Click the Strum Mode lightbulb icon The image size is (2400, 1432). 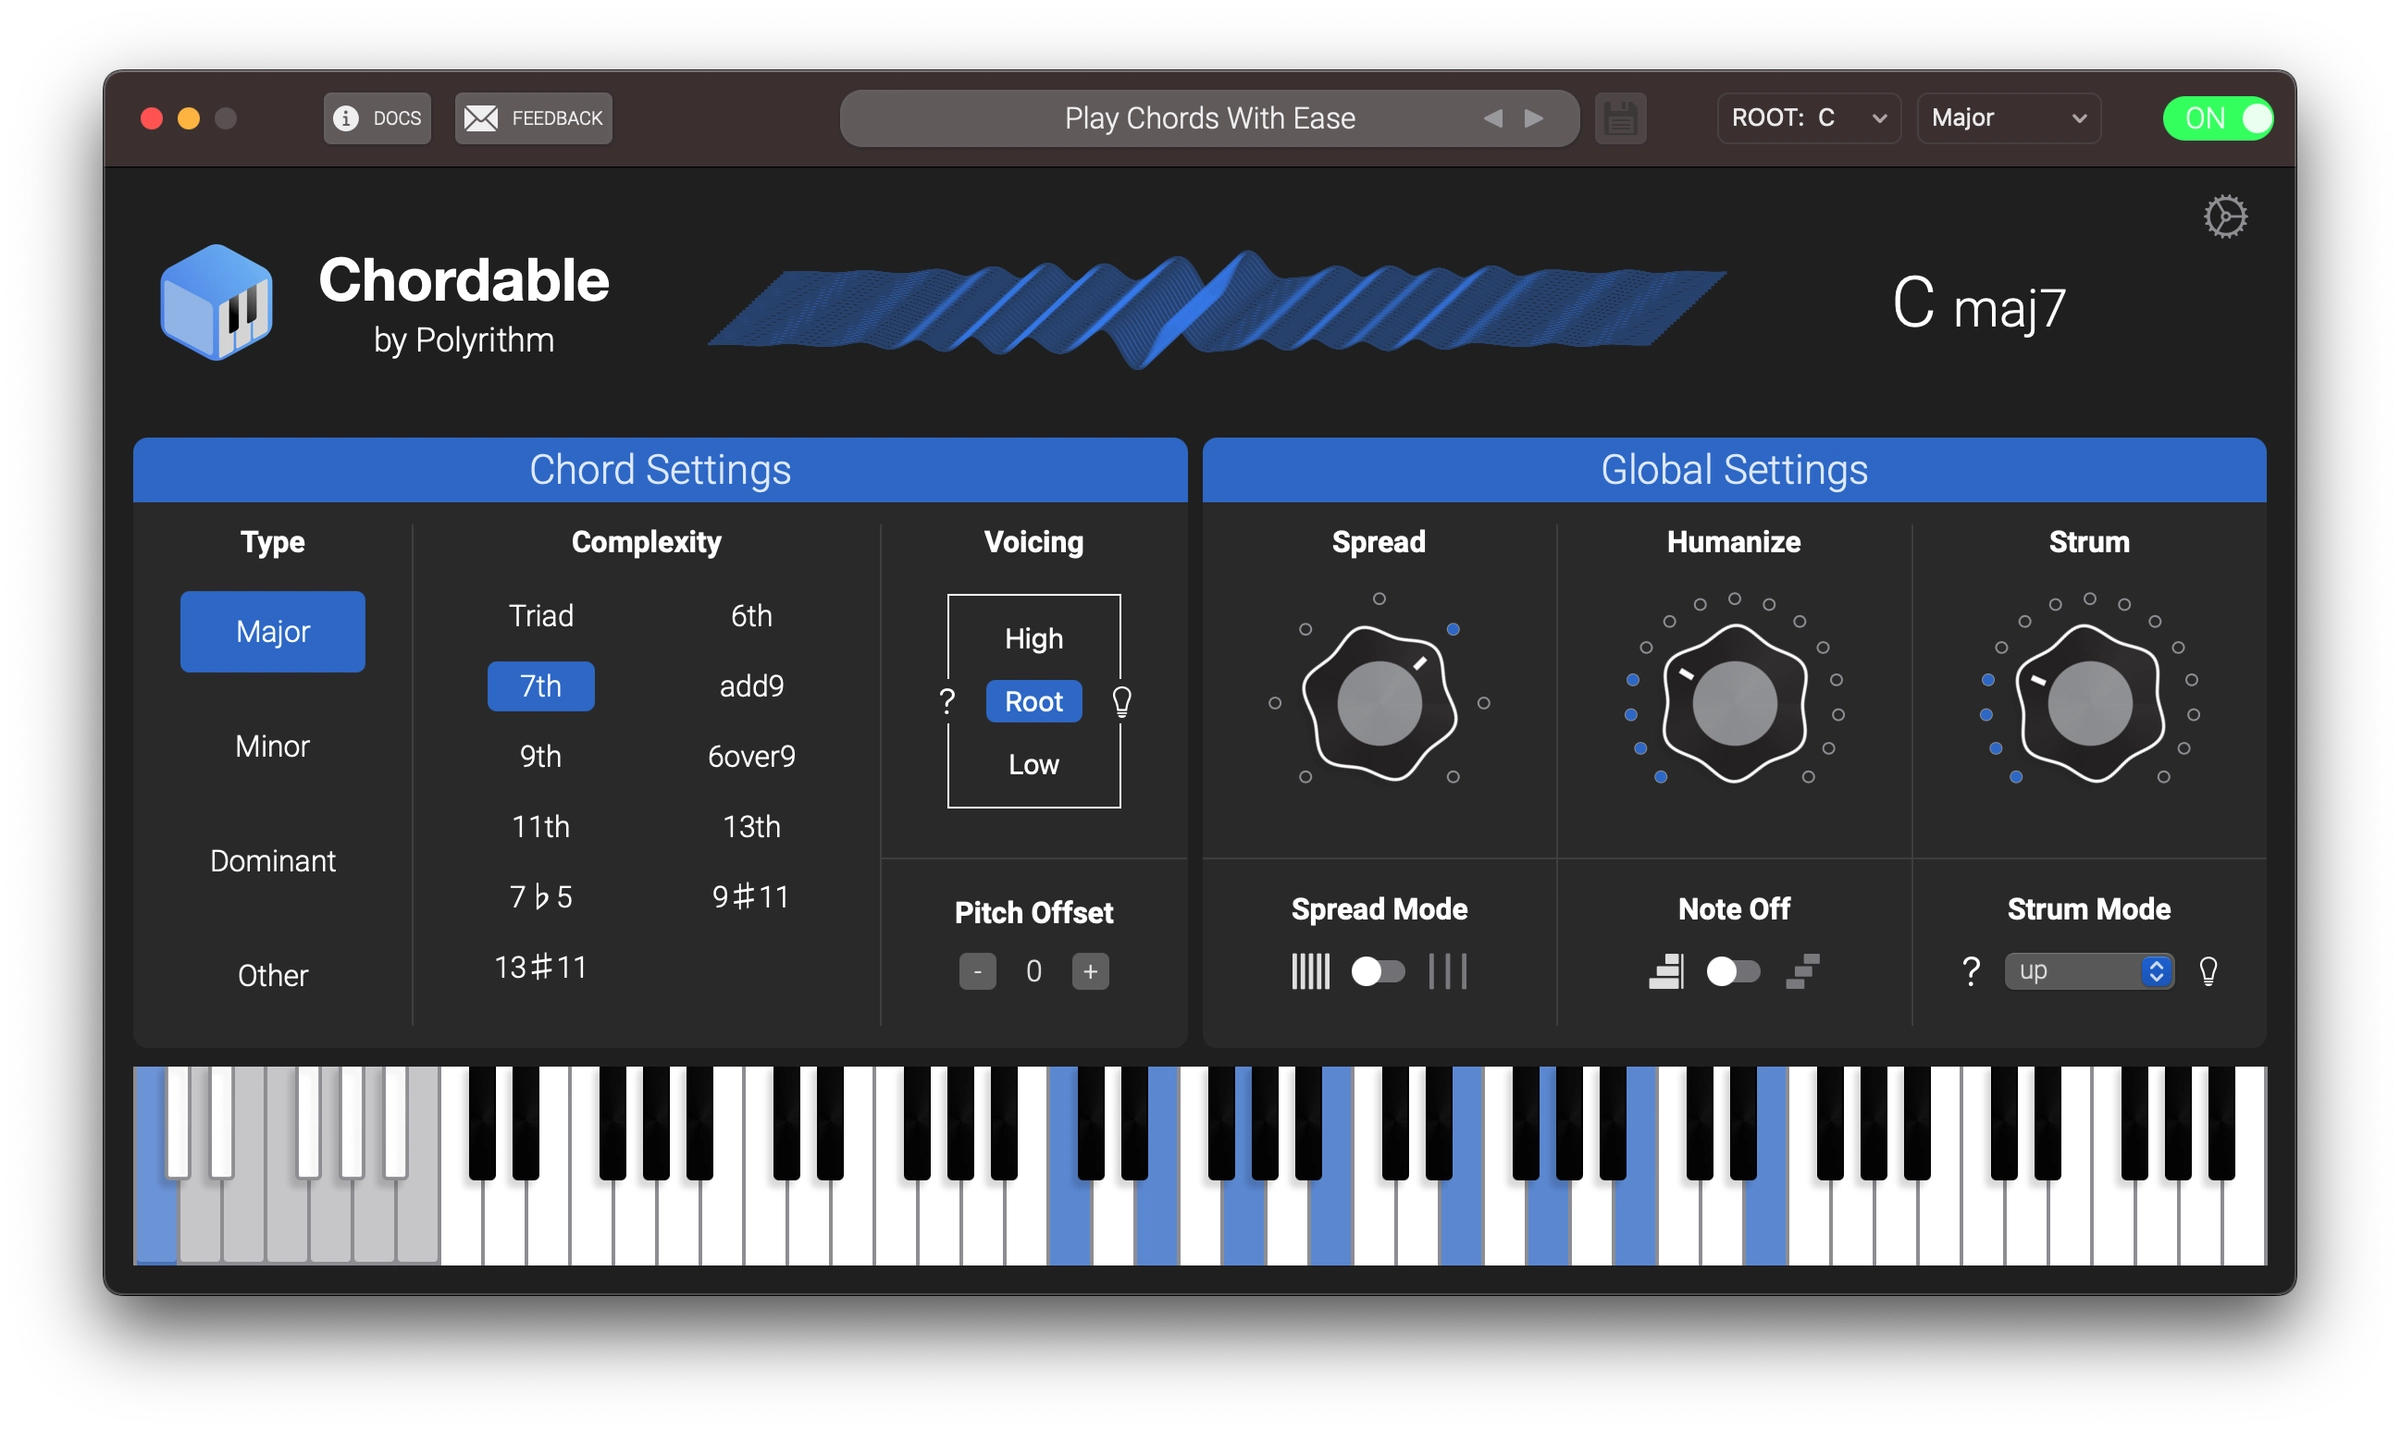(2210, 970)
